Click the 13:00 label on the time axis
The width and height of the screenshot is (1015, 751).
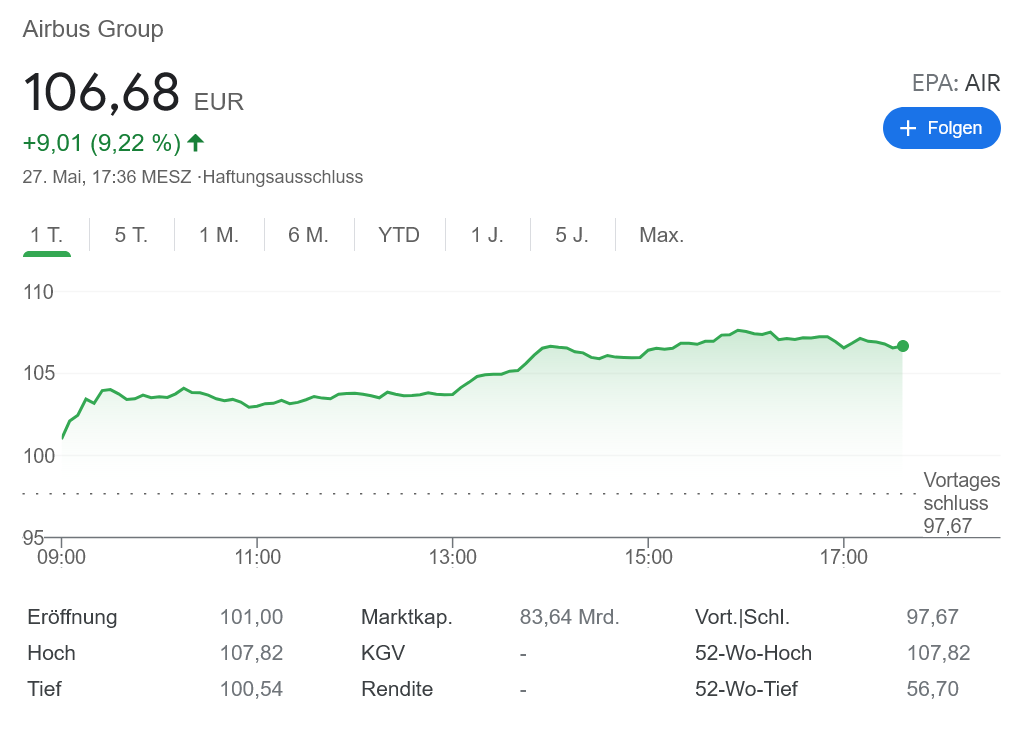(x=452, y=557)
